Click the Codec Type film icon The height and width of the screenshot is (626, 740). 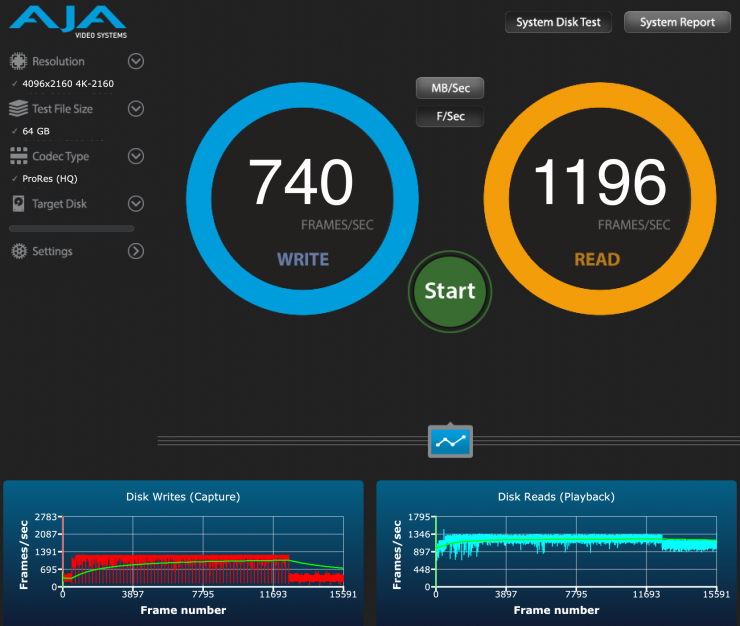point(18,156)
